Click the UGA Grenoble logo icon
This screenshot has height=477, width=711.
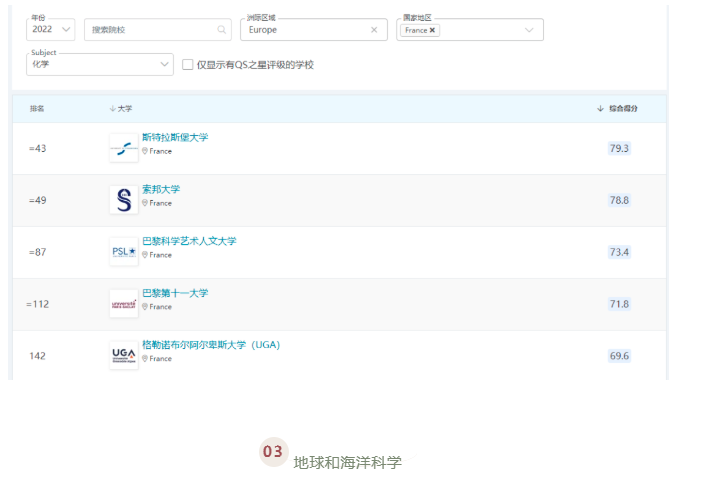(x=124, y=355)
